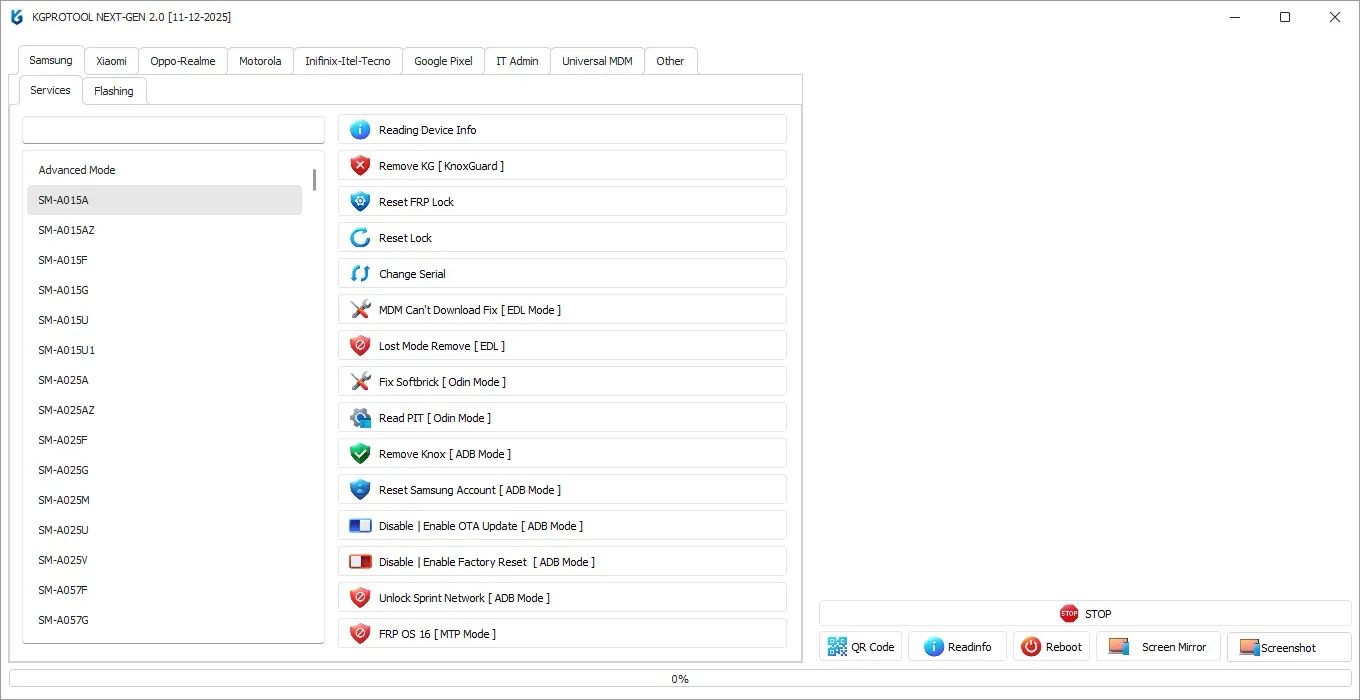
Task: Click the Remove KG KnoxGuard shield icon
Action: [x=360, y=166]
